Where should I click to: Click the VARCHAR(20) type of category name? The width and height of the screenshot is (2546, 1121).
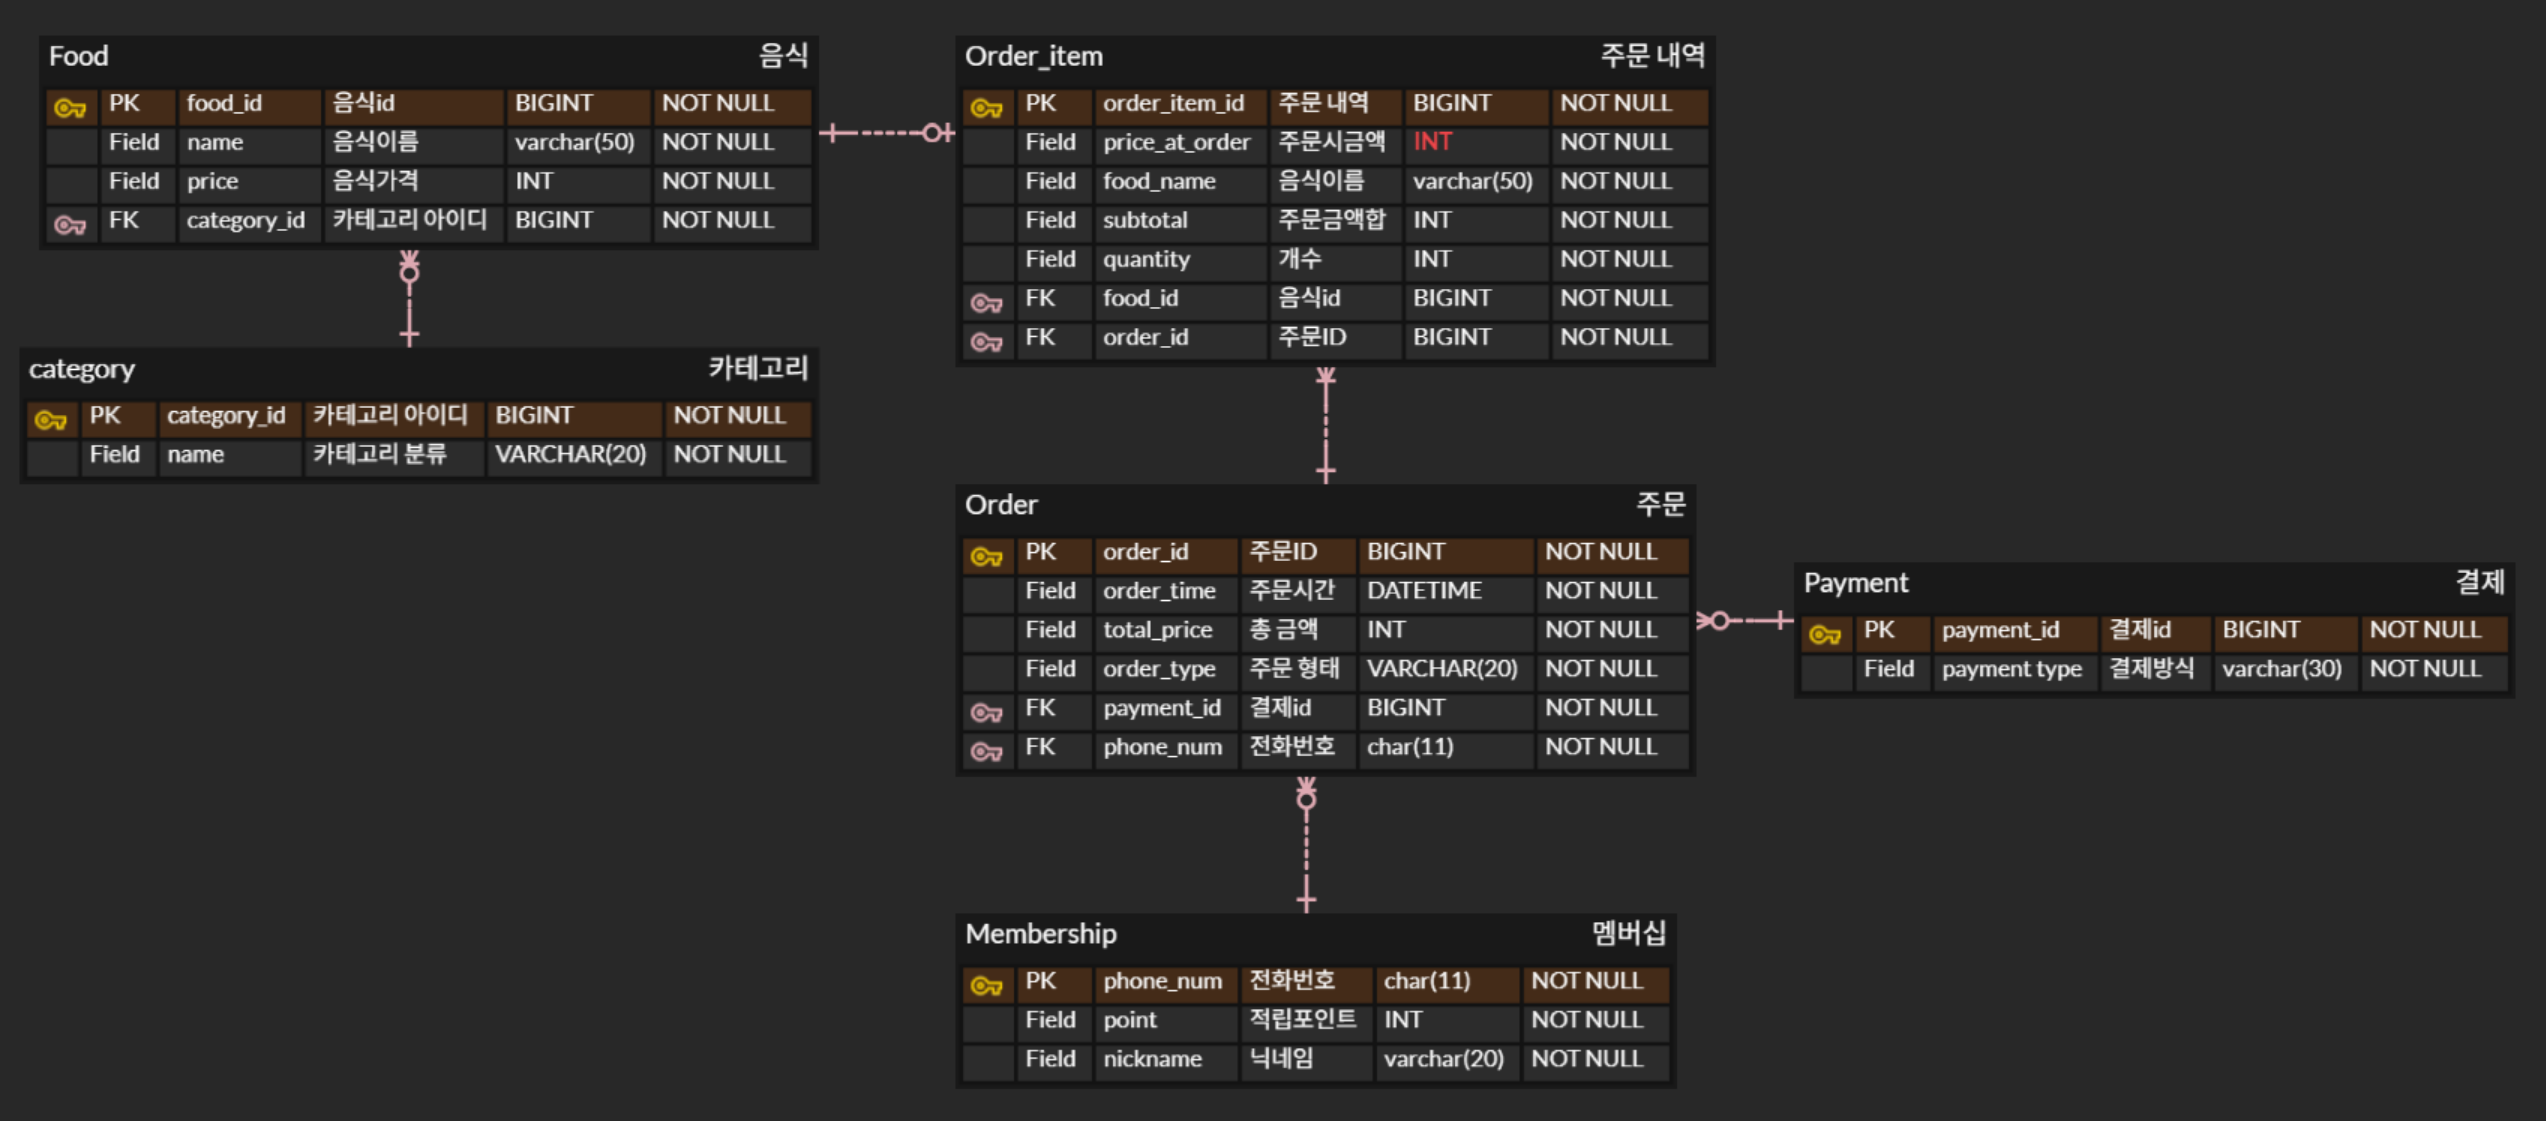point(570,455)
